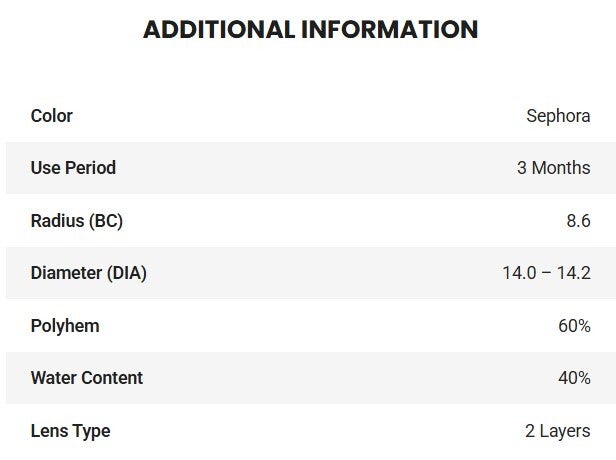Click the Lens Type label

pyautogui.click(x=70, y=431)
